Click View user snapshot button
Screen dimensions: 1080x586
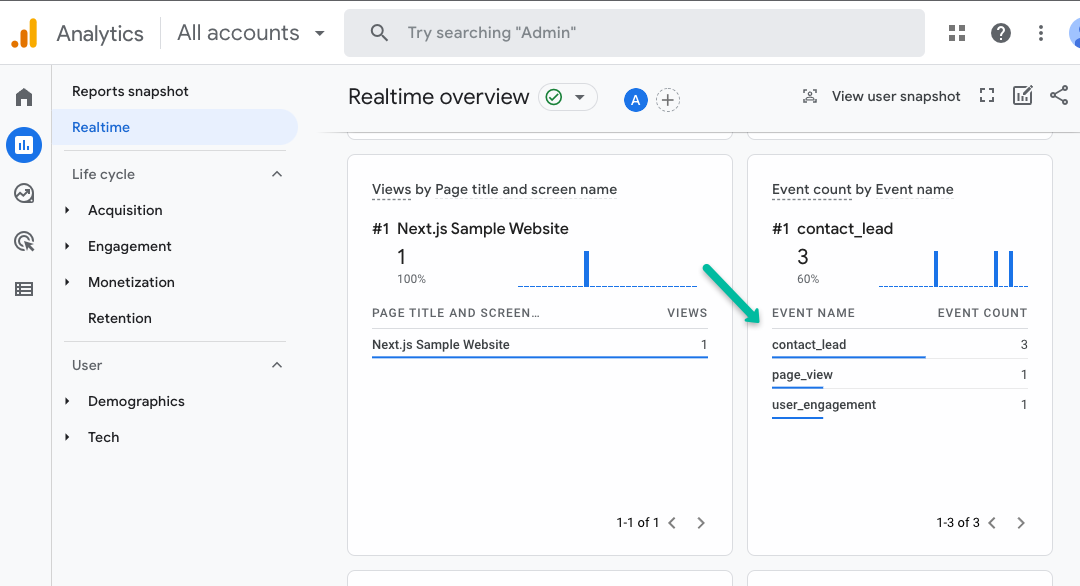(881, 96)
